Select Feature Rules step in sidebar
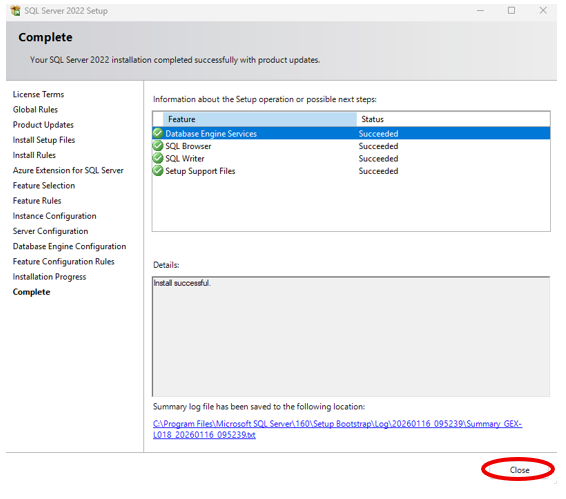Screen dimensions: 566x499 tap(37, 200)
